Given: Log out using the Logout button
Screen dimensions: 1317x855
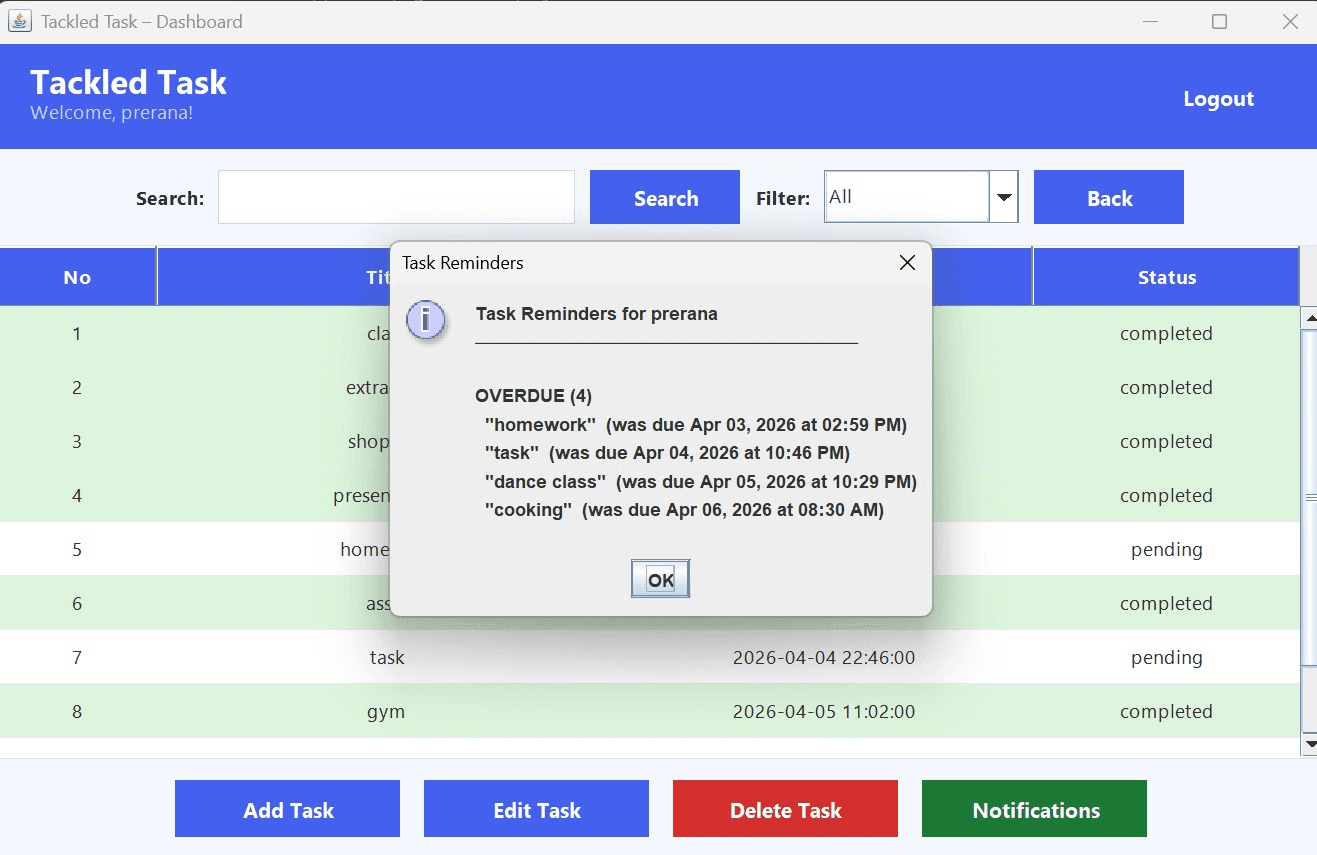Looking at the screenshot, I should (1218, 98).
